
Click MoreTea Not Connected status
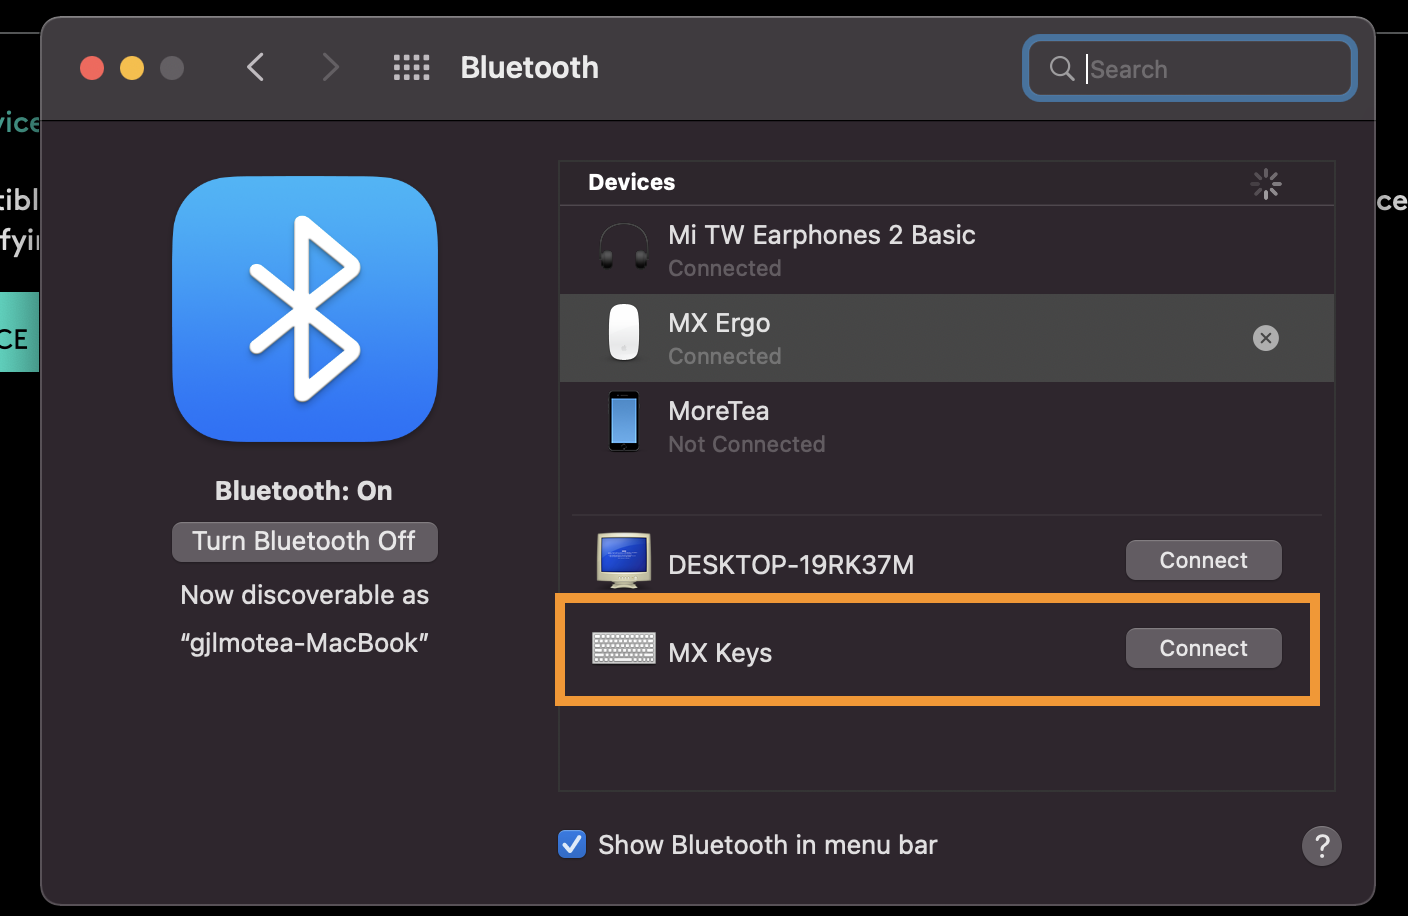[747, 444]
